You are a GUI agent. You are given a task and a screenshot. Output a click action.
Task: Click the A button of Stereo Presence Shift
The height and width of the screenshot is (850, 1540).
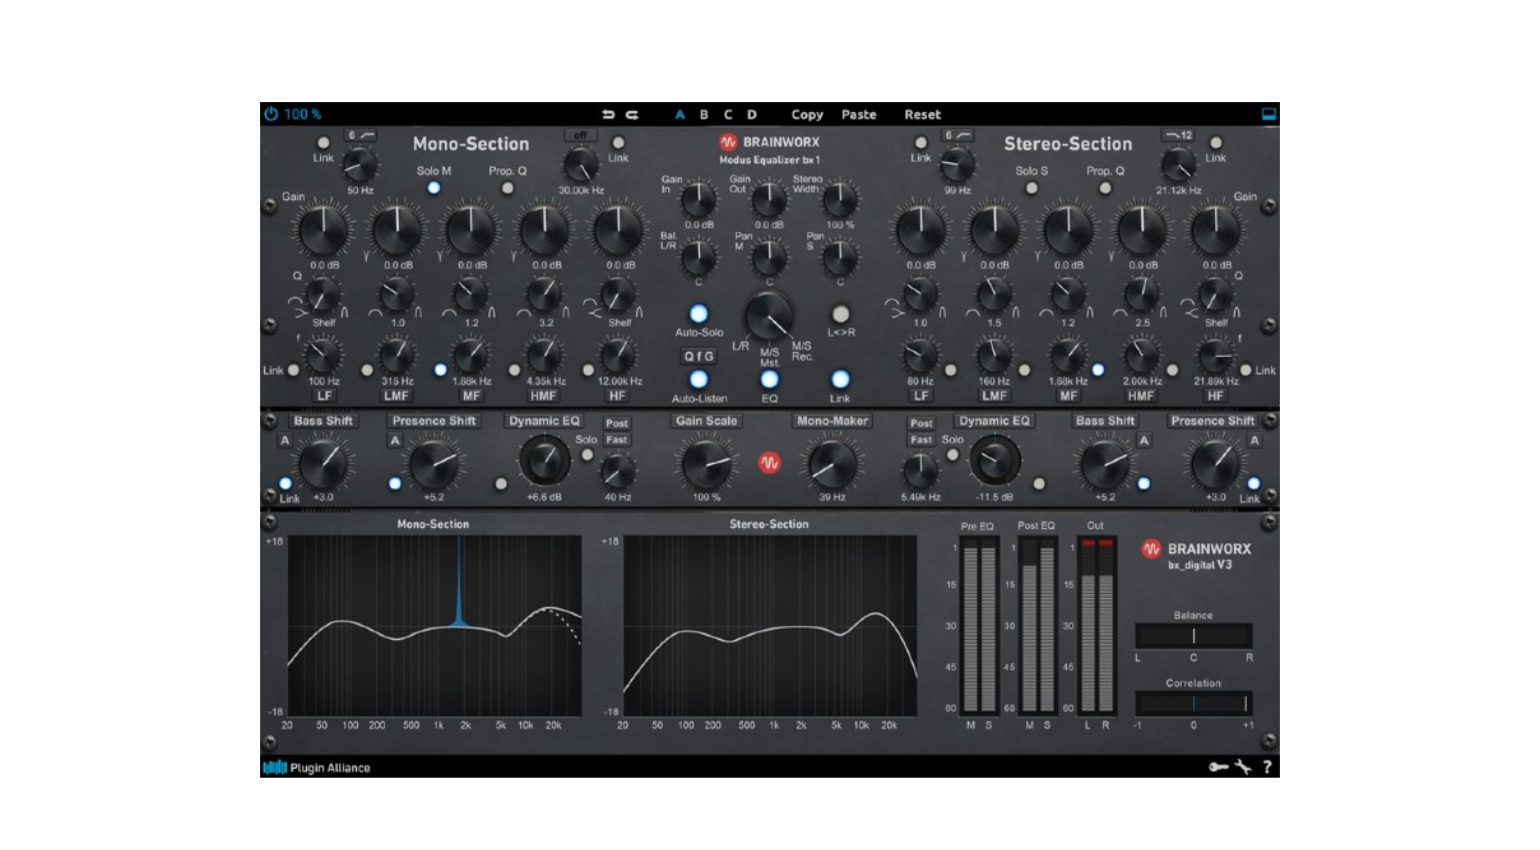coord(1254,441)
